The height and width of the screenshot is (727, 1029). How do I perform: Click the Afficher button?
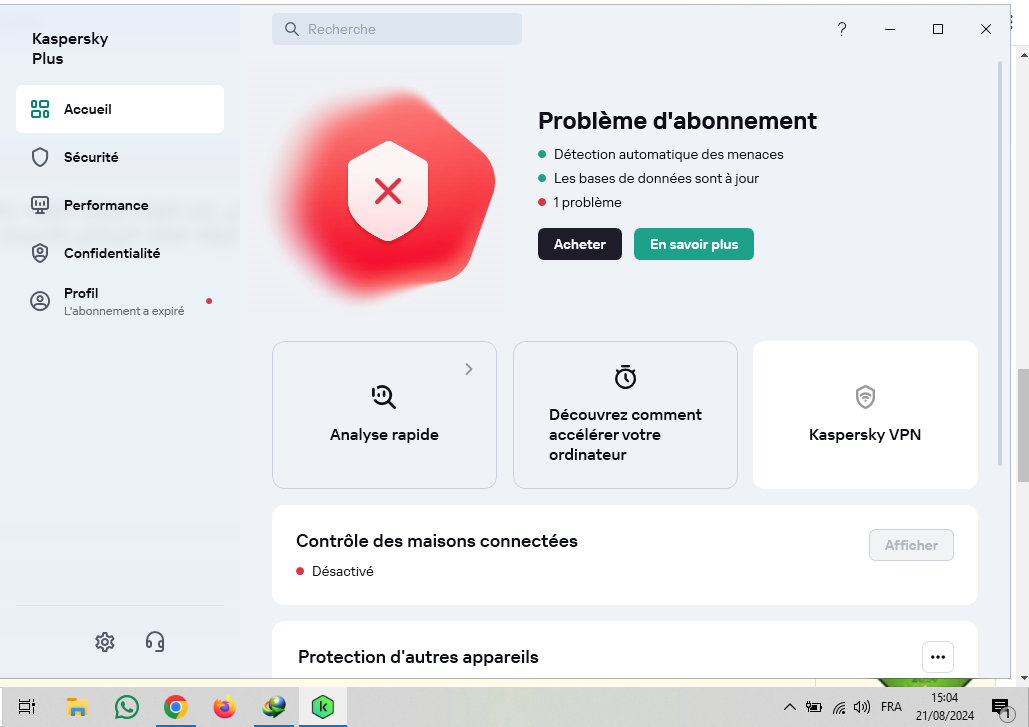(x=911, y=545)
